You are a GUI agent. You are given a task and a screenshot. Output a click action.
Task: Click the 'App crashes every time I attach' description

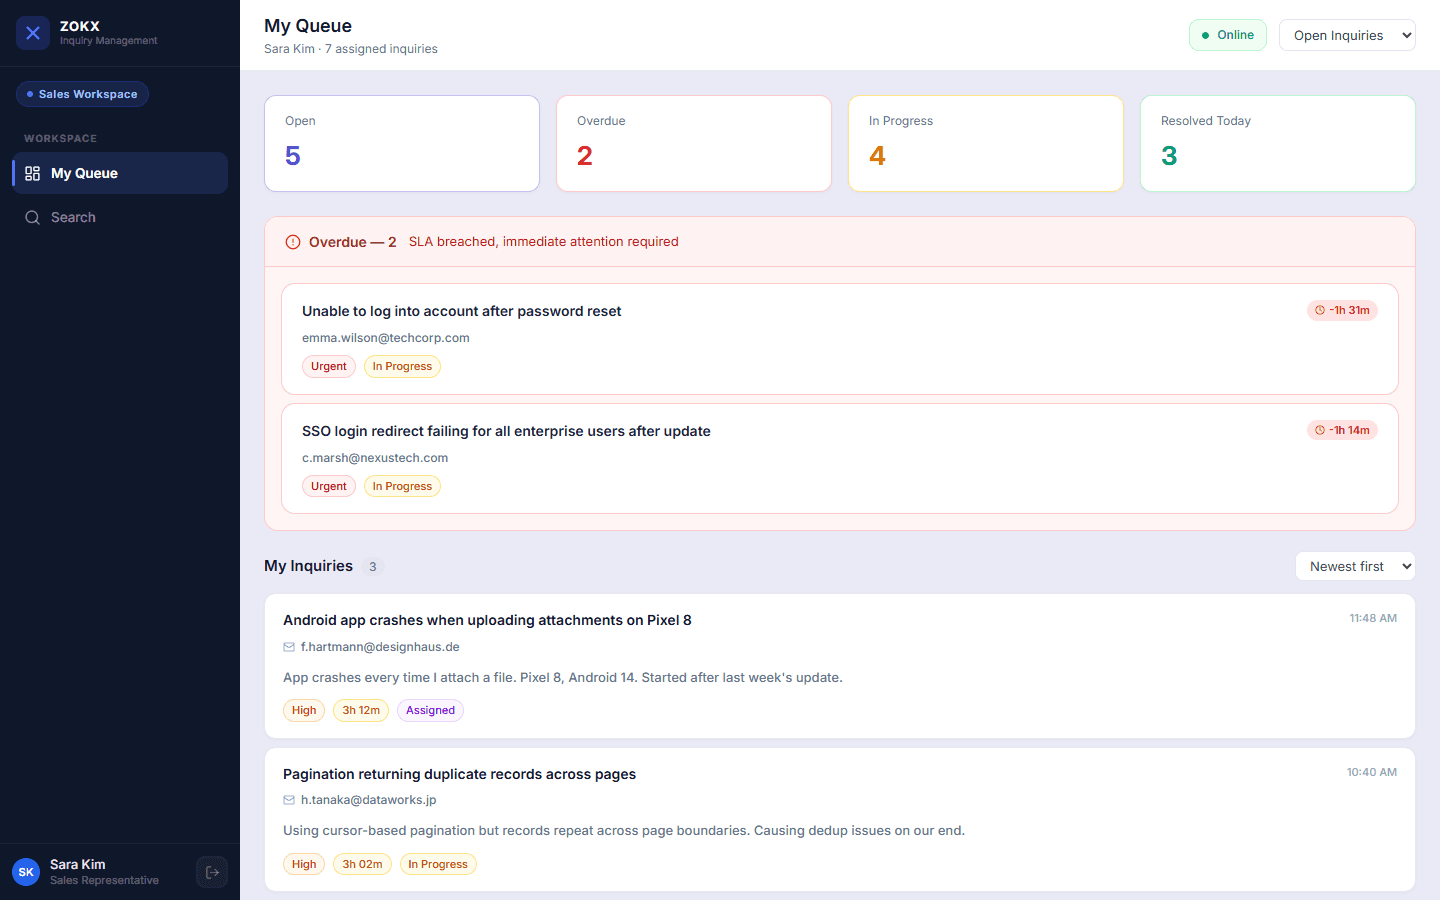click(563, 677)
